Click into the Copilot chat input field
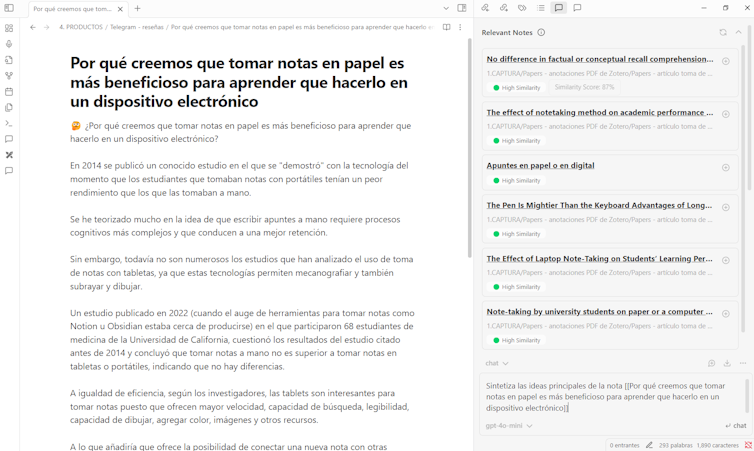Screen dimensions: 754x451 (605, 396)
